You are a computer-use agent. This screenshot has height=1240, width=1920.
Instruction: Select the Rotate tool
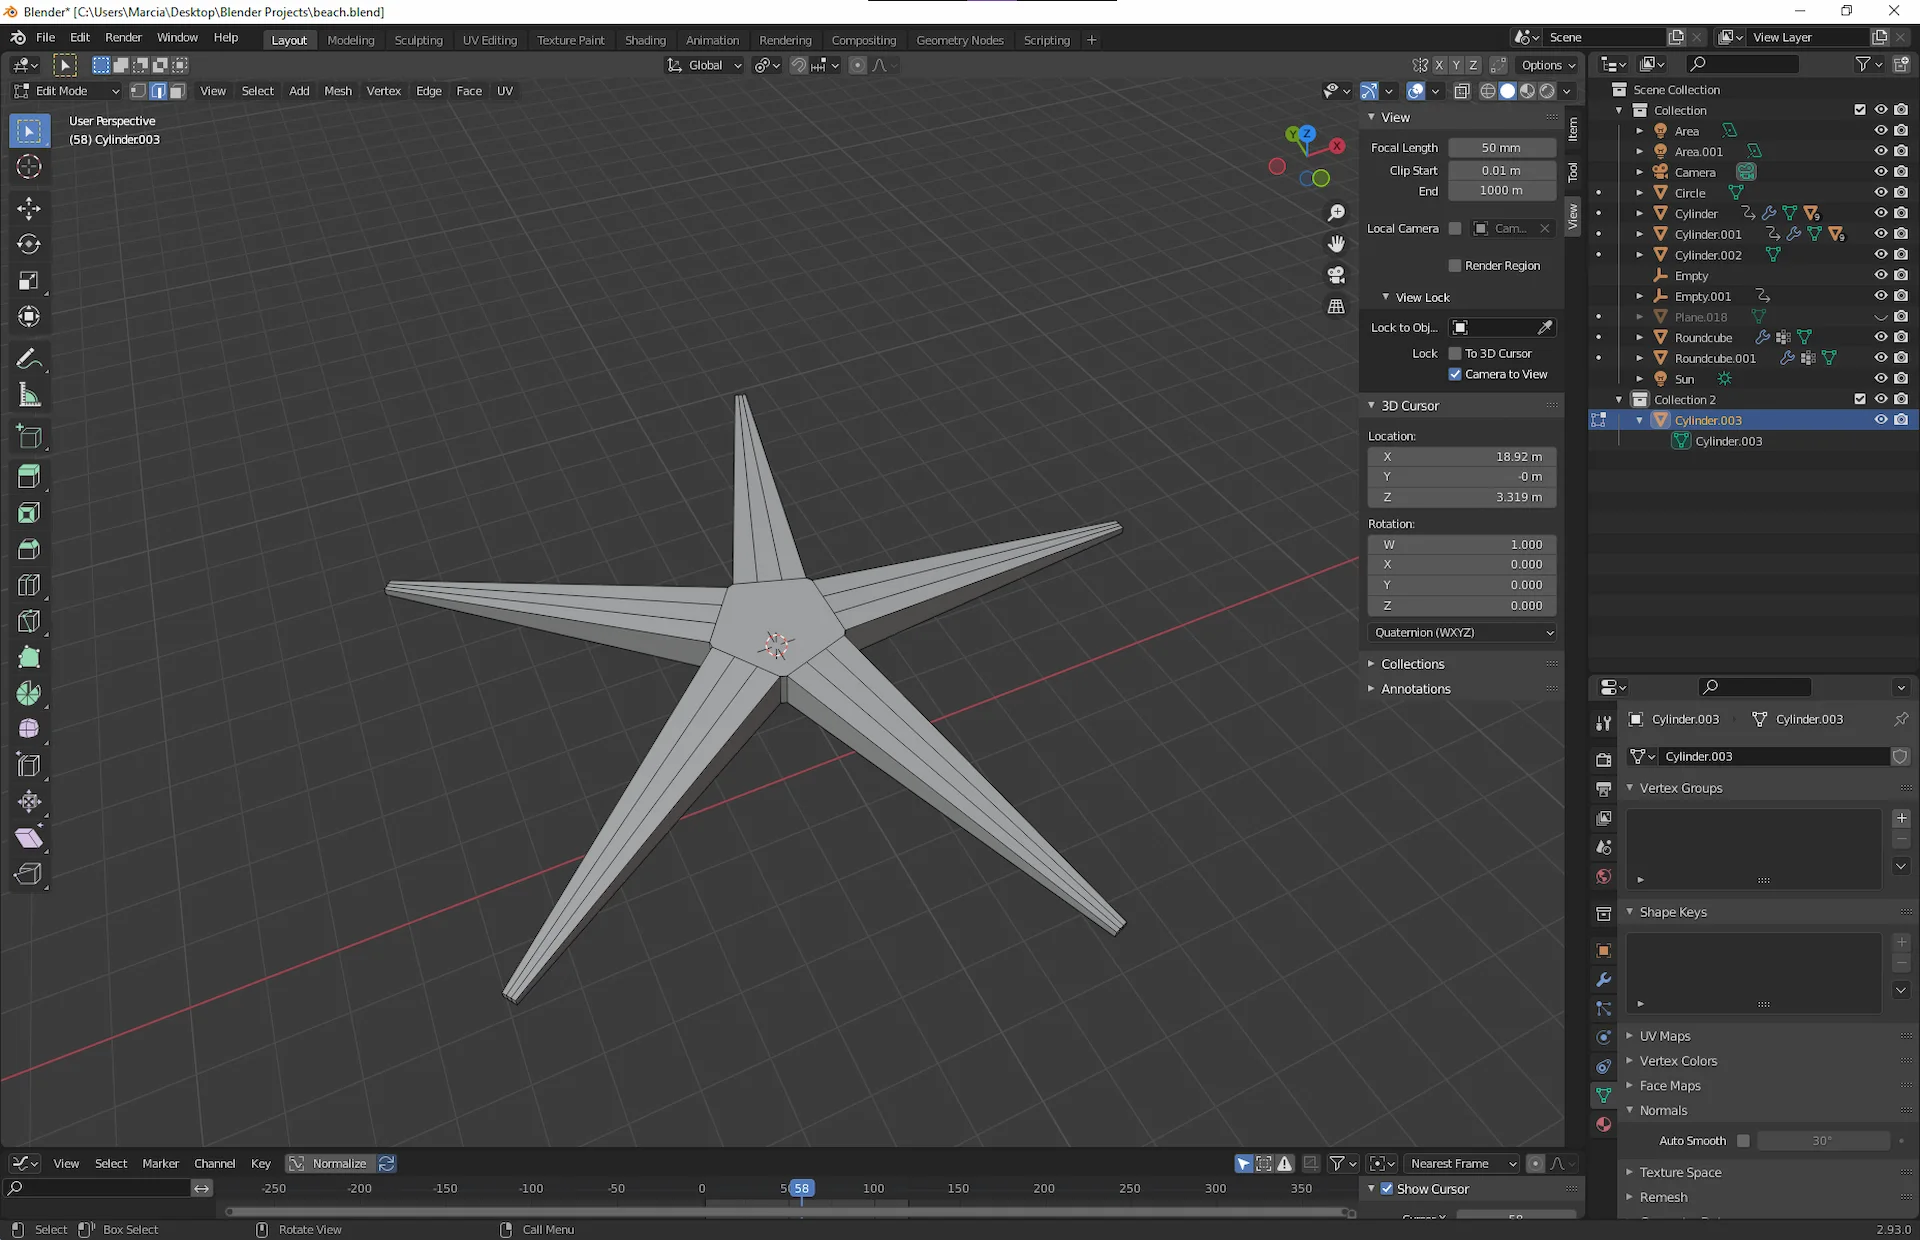(29, 244)
